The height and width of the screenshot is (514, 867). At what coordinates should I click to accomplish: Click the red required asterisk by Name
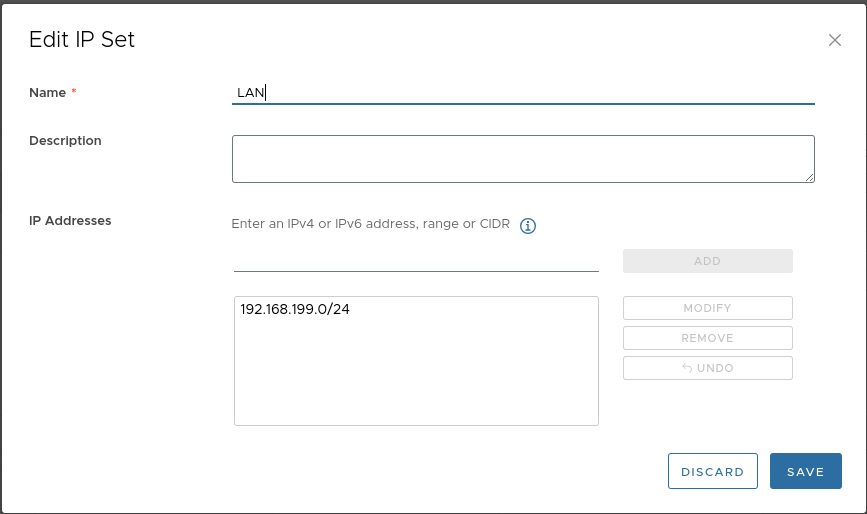click(x=74, y=93)
